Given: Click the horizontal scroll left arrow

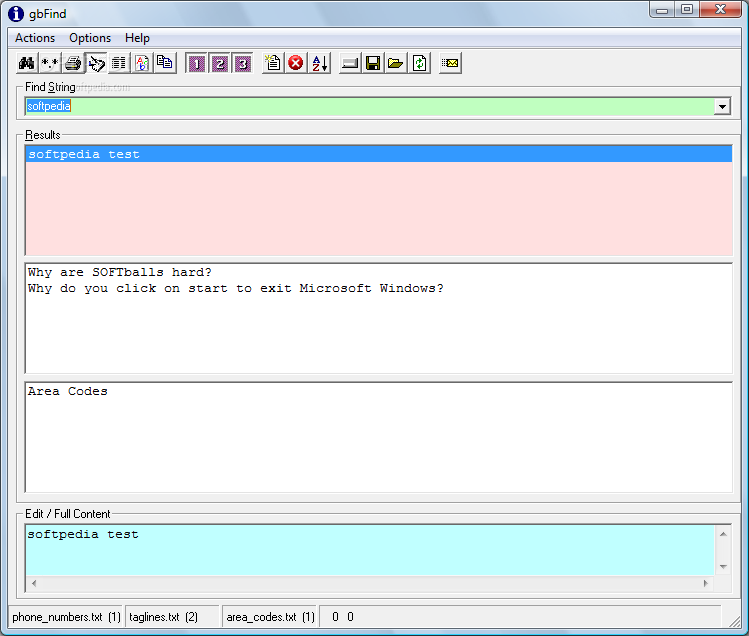Looking at the screenshot, I should pos(34,583).
